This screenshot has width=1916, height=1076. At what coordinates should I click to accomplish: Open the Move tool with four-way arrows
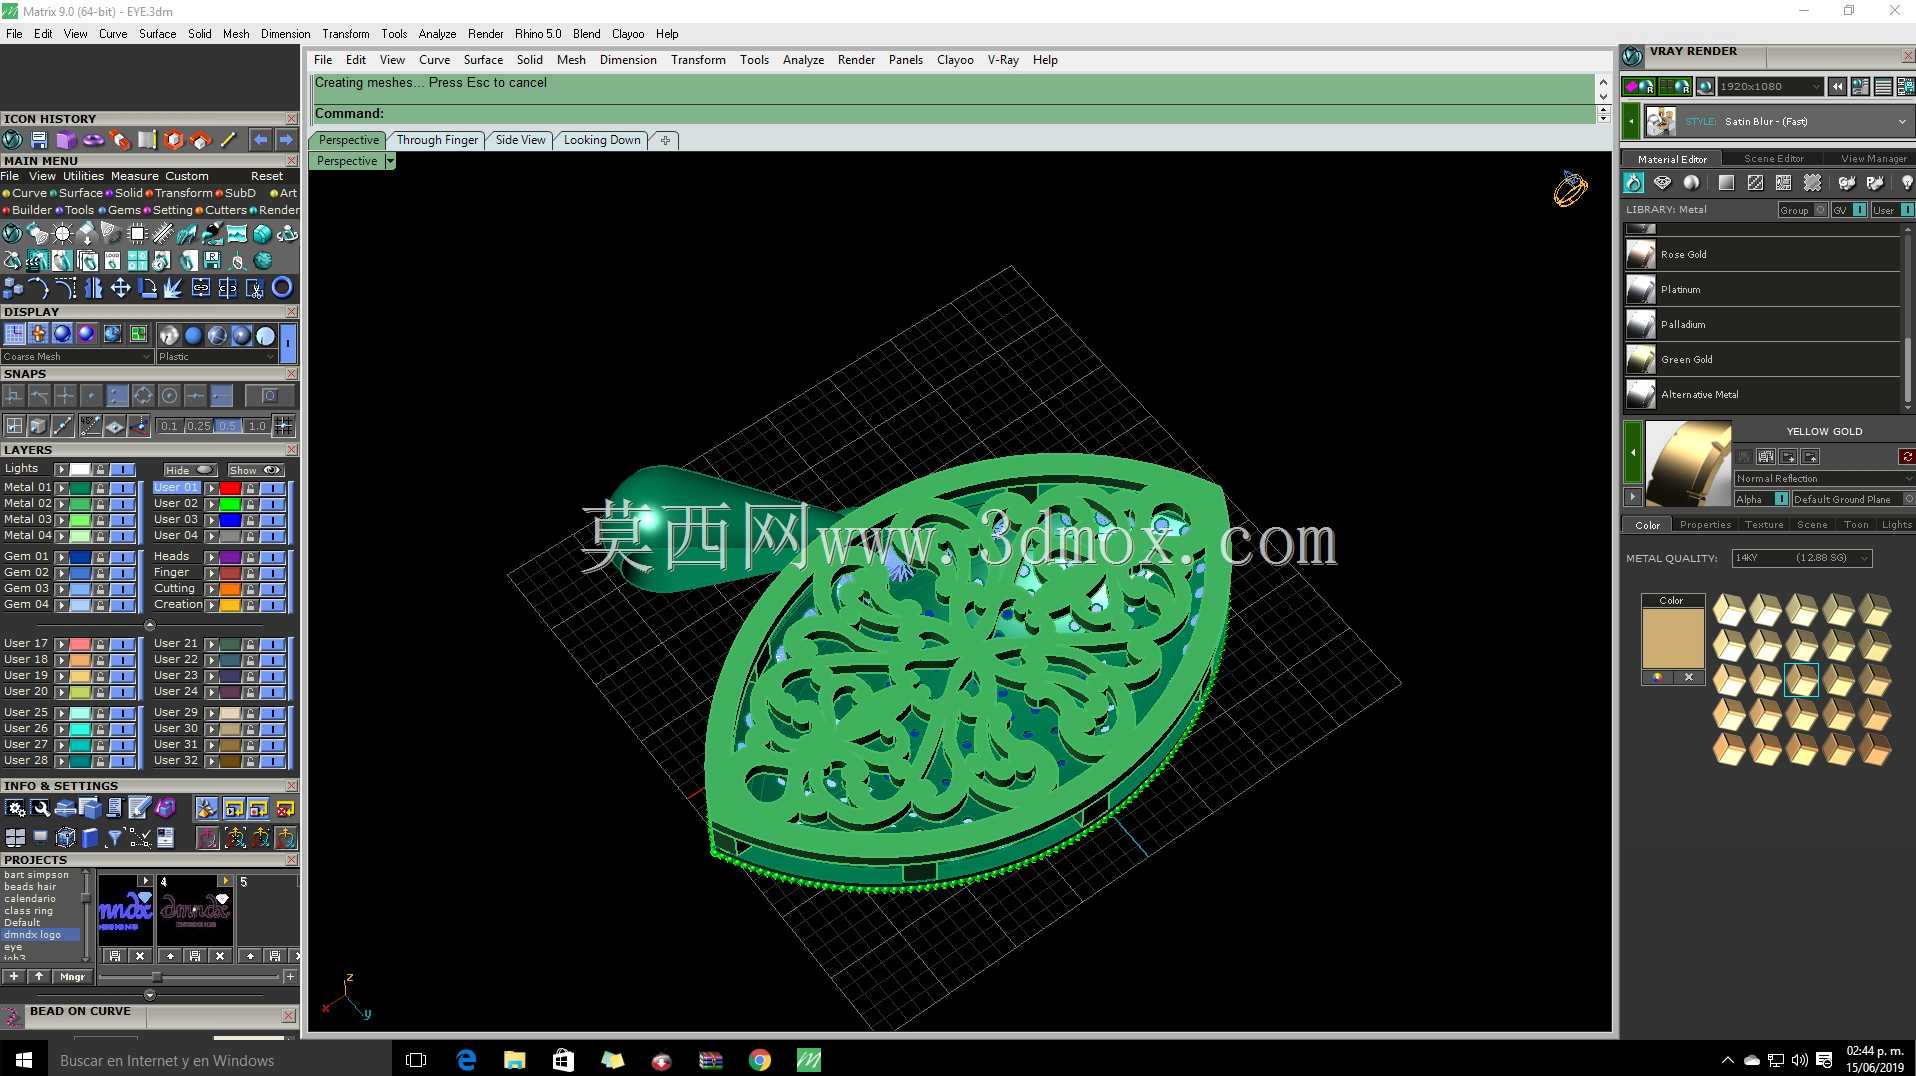[x=120, y=288]
